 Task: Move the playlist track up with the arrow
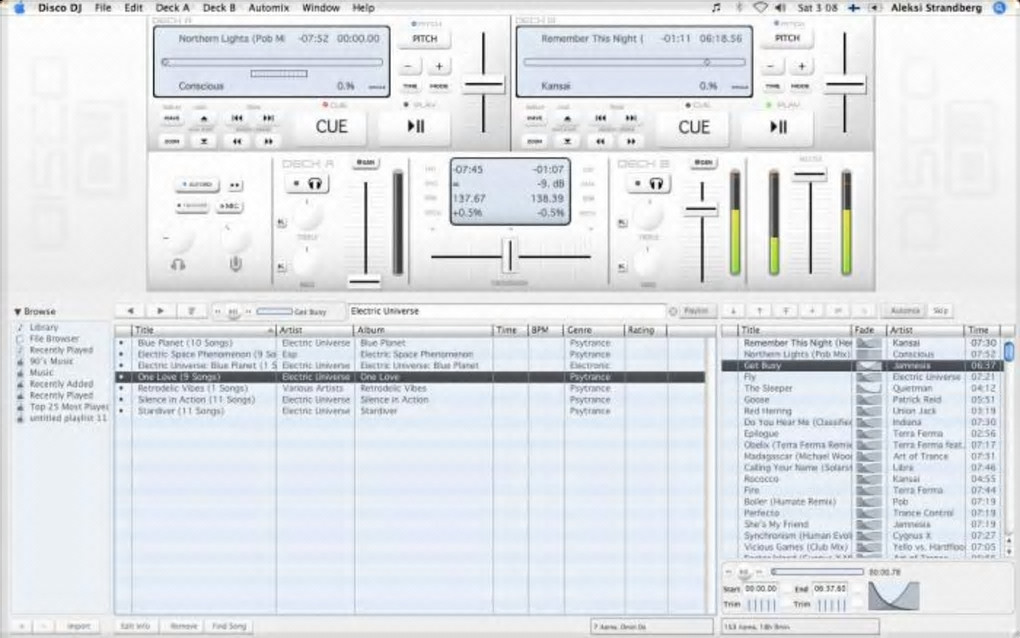tap(759, 312)
